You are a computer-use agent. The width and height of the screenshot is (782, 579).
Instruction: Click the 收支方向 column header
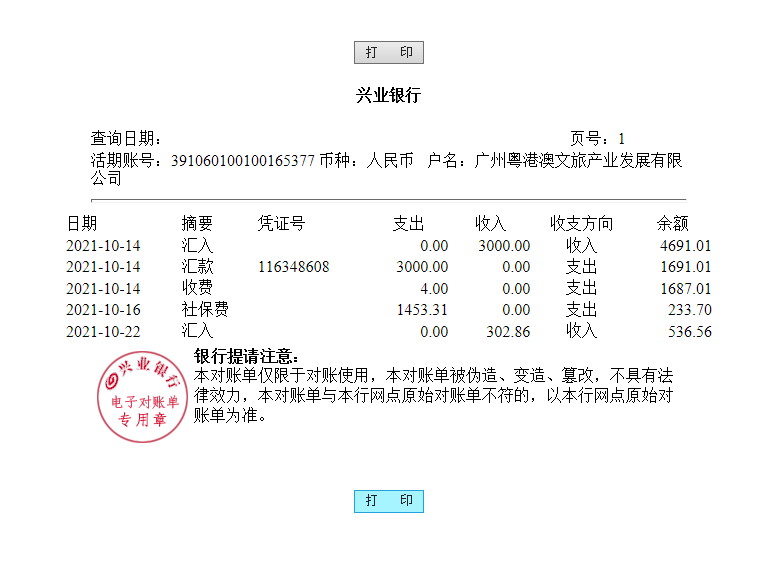582,223
